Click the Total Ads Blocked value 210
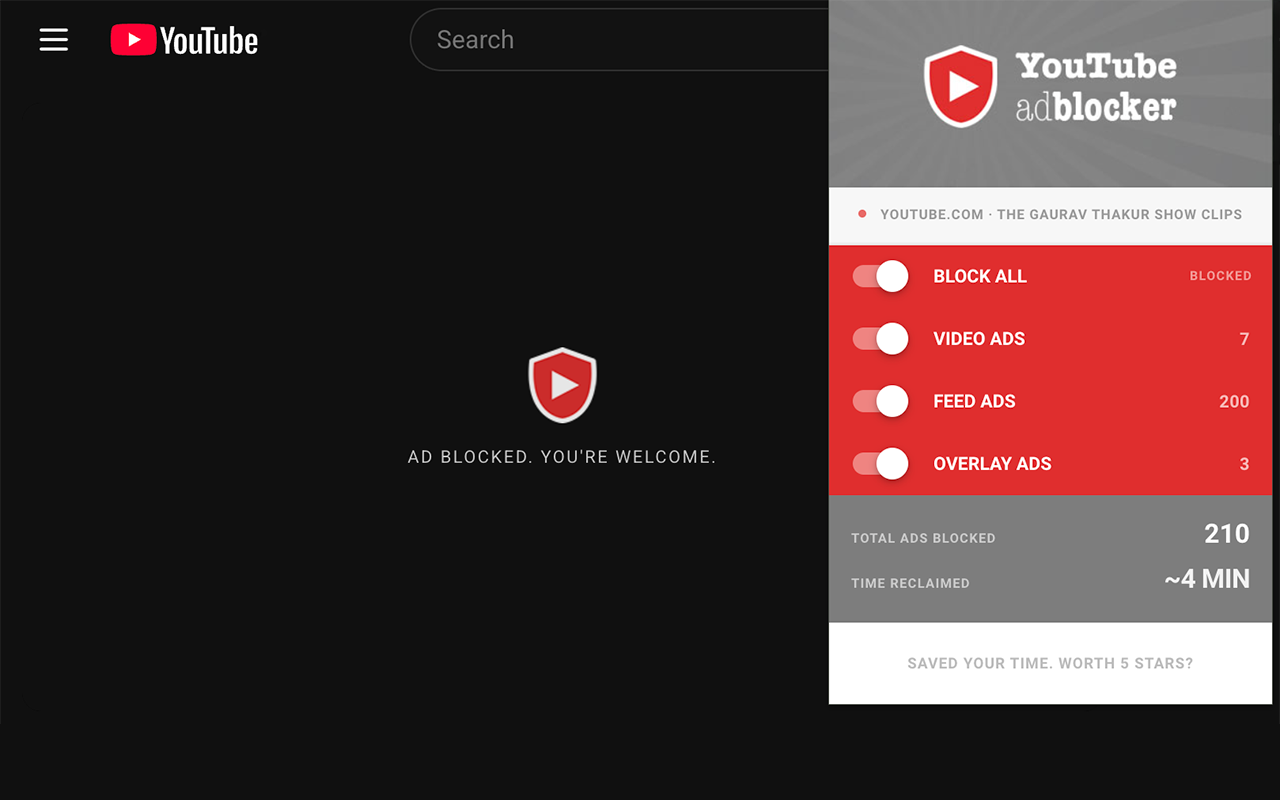The width and height of the screenshot is (1280, 800). 1227,533
